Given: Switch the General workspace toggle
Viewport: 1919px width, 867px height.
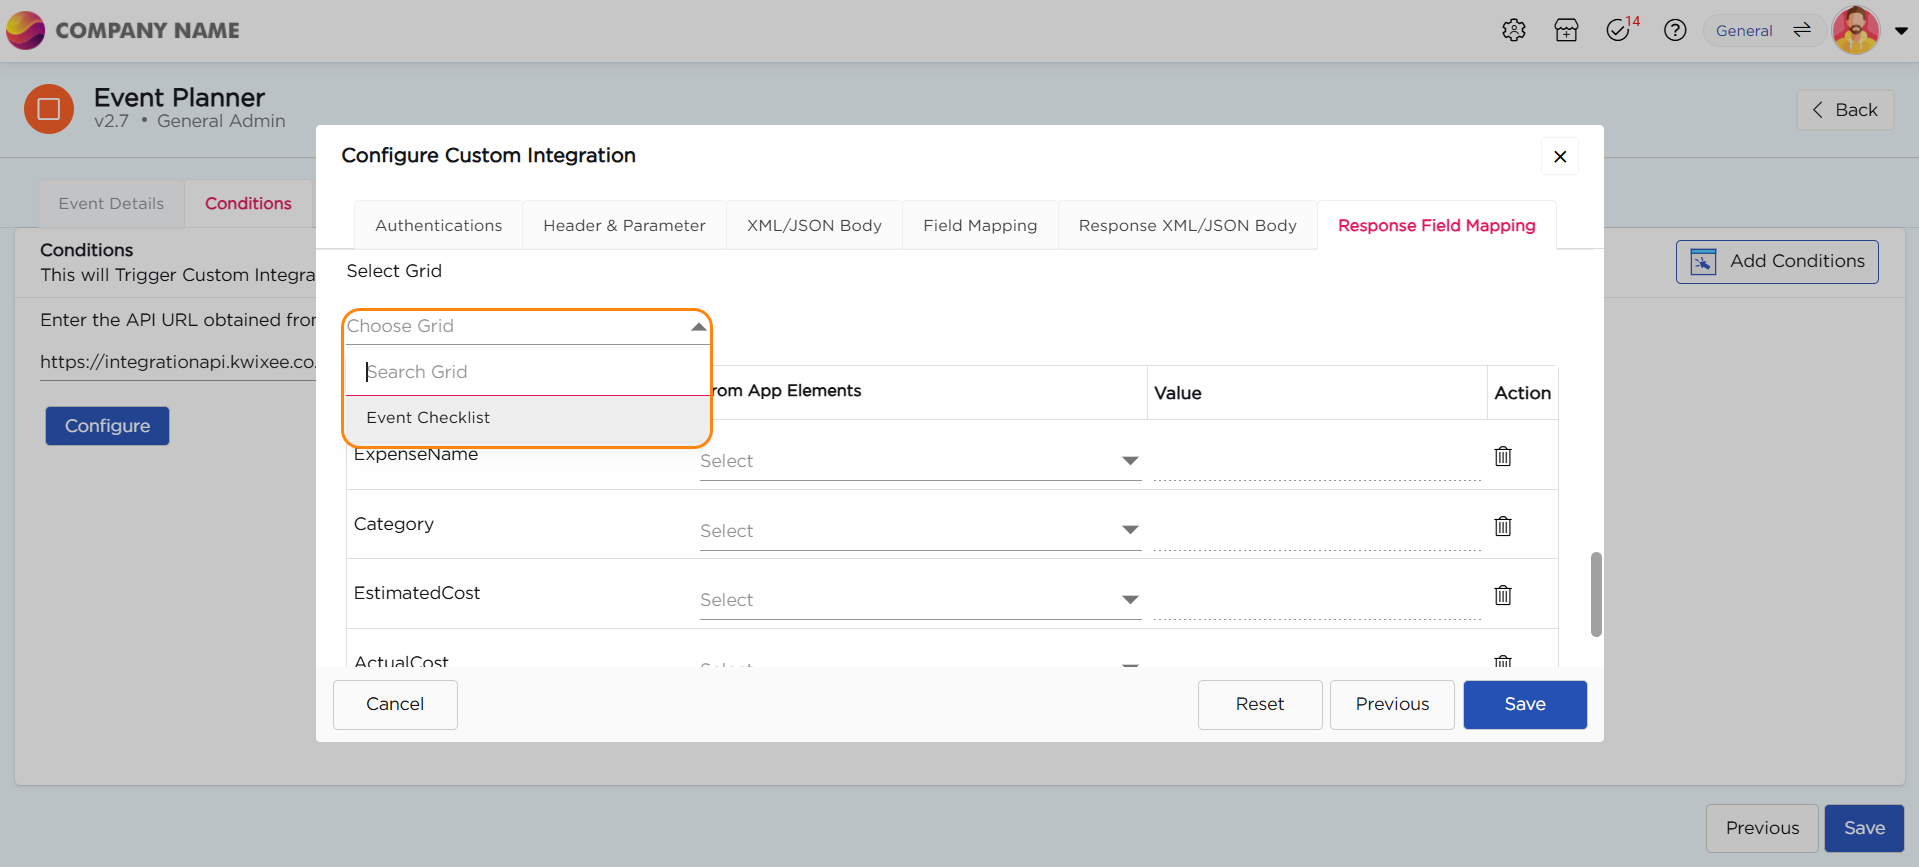Looking at the screenshot, I should coord(1801,31).
